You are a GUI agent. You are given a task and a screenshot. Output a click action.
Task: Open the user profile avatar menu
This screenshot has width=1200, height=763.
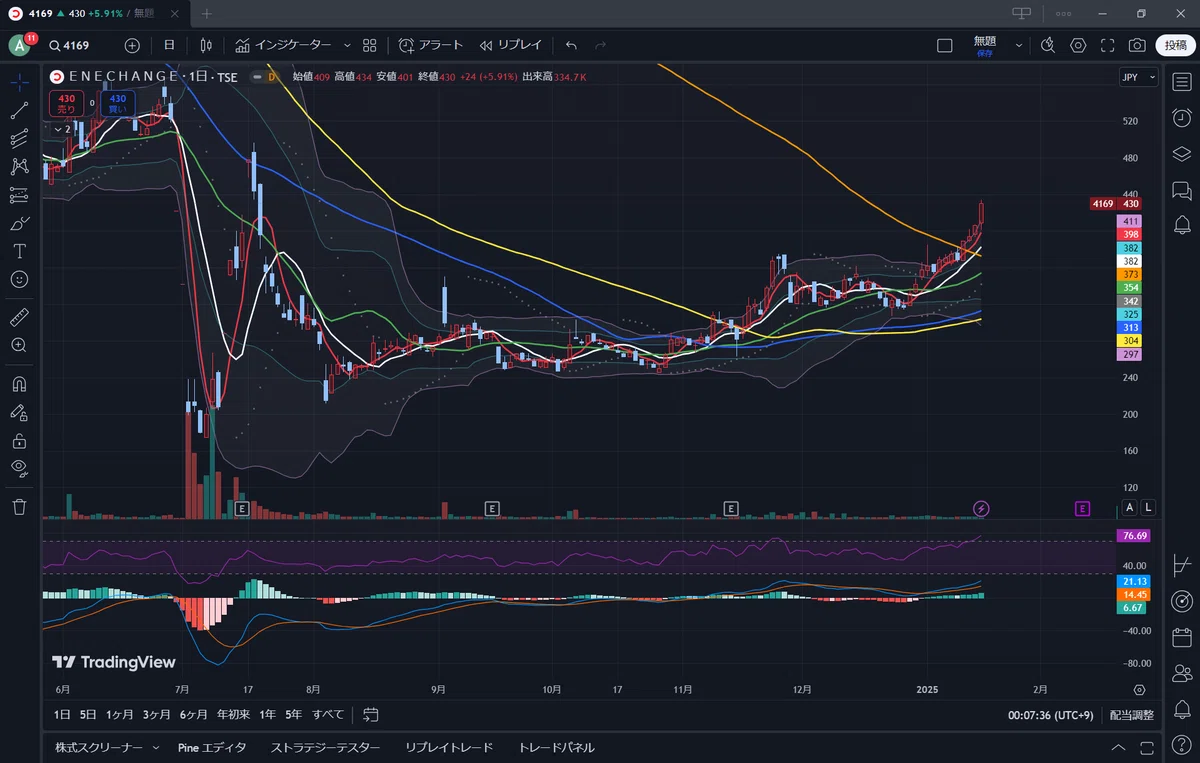20,45
